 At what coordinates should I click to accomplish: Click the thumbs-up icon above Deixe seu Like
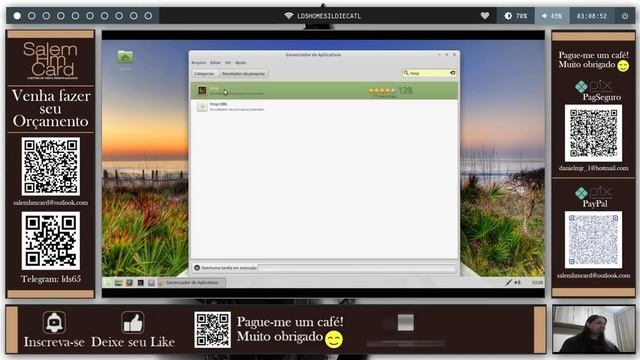(x=133, y=322)
